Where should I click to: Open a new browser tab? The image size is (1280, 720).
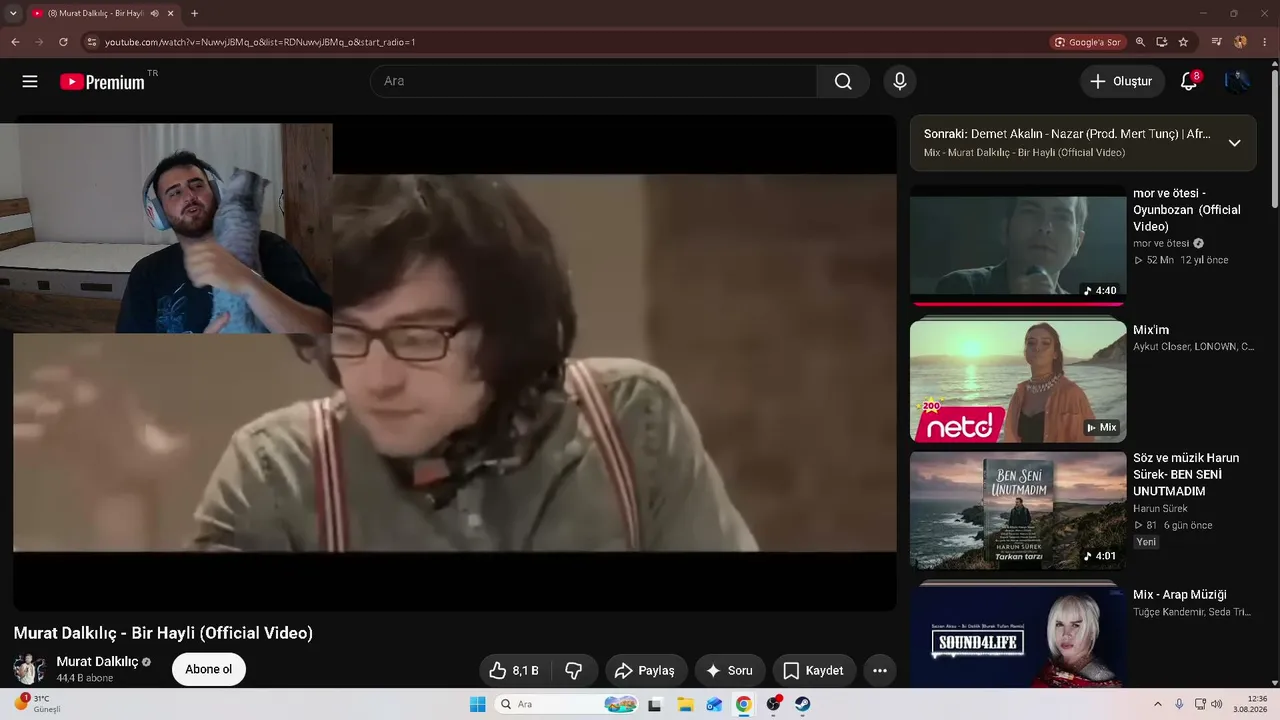pyautogui.click(x=194, y=14)
